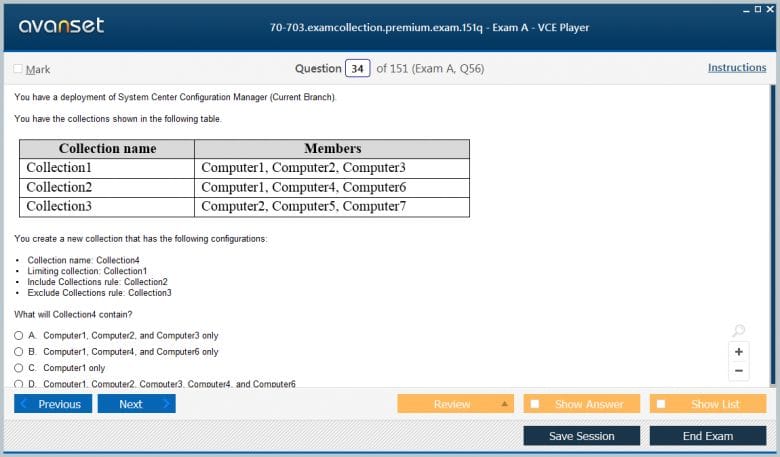The image size is (780, 457).
Task: Go to the Next question
Action: click(x=137, y=404)
